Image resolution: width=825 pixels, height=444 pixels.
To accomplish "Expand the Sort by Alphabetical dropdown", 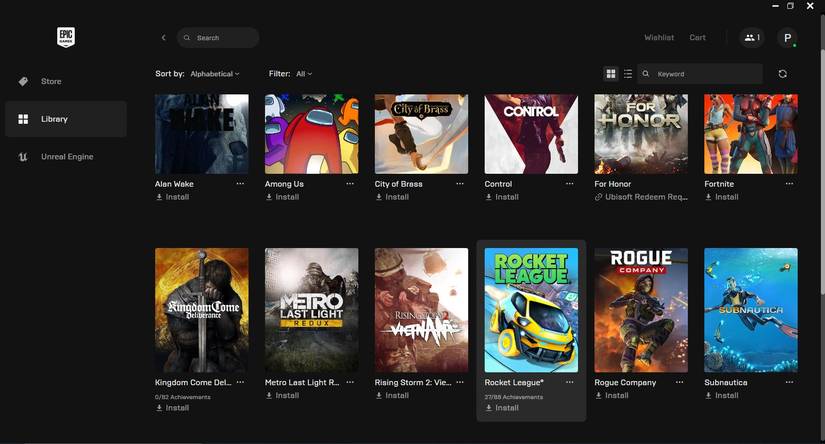I will click(x=215, y=74).
